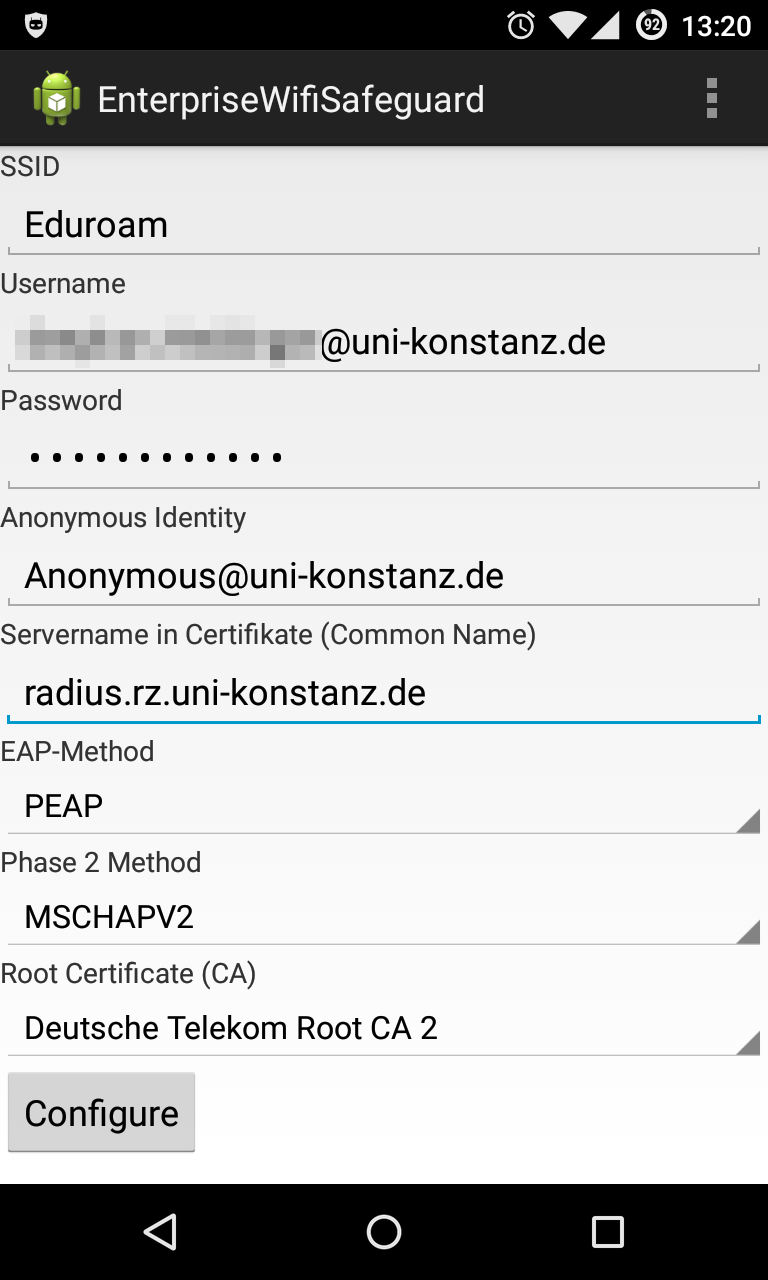The height and width of the screenshot is (1280, 768).
Task: Focus the Password field with dots
Action: click(x=384, y=459)
